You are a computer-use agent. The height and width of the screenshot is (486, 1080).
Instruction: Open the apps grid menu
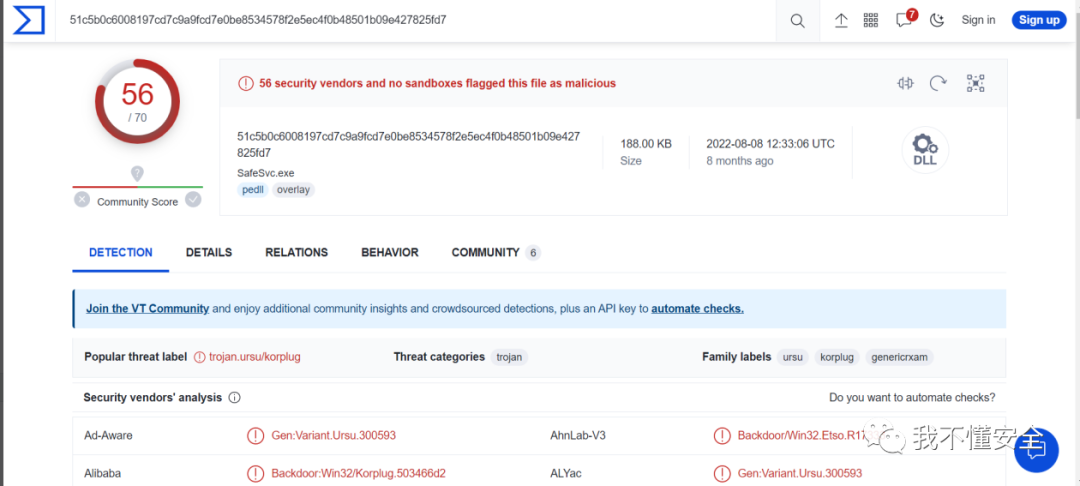871,21
